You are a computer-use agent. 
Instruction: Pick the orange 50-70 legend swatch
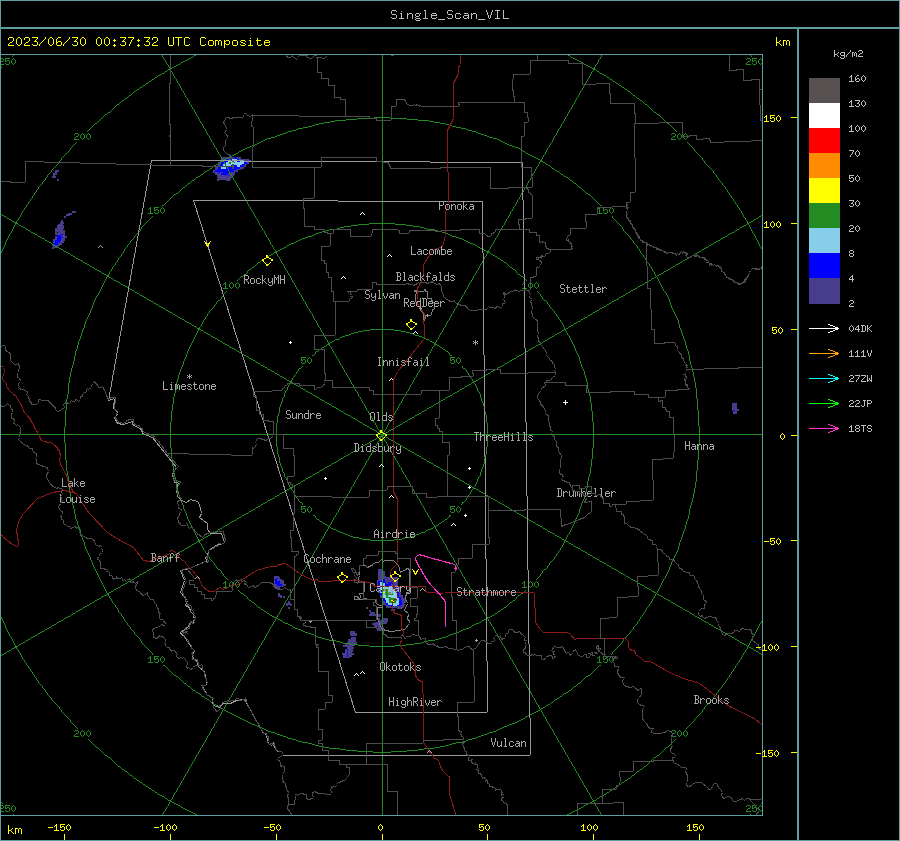824,166
